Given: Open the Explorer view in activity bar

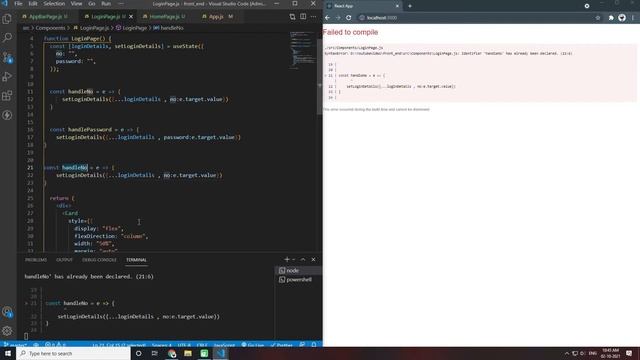Looking at the screenshot, I should click(7, 19).
